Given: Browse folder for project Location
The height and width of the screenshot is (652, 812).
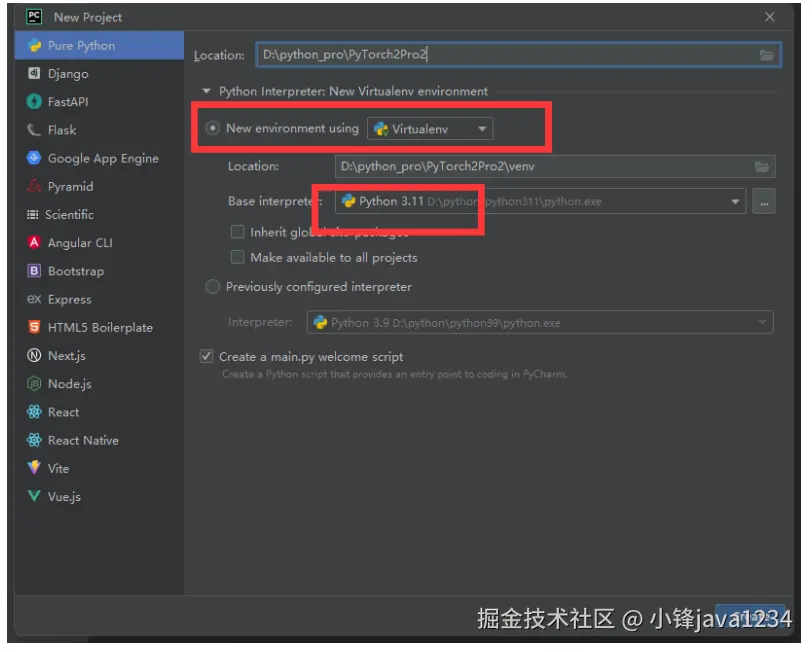Looking at the screenshot, I should click(766, 55).
